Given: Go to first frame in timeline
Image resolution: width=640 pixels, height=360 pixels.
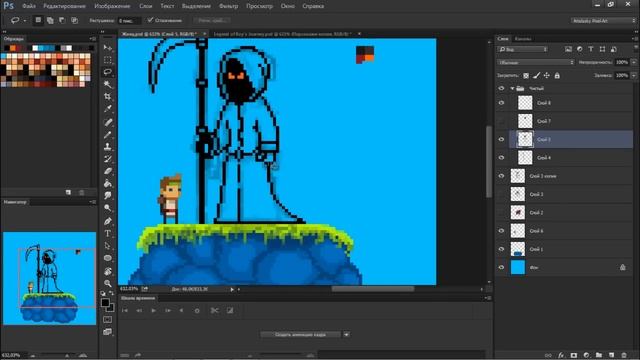Looking at the screenshot, I should click(x=125, y=310).
